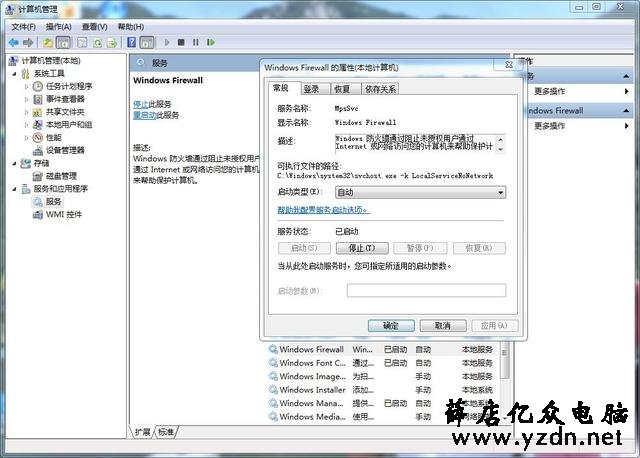
Task: Select Windows Firewall row in services list
Action: [383, 349]
